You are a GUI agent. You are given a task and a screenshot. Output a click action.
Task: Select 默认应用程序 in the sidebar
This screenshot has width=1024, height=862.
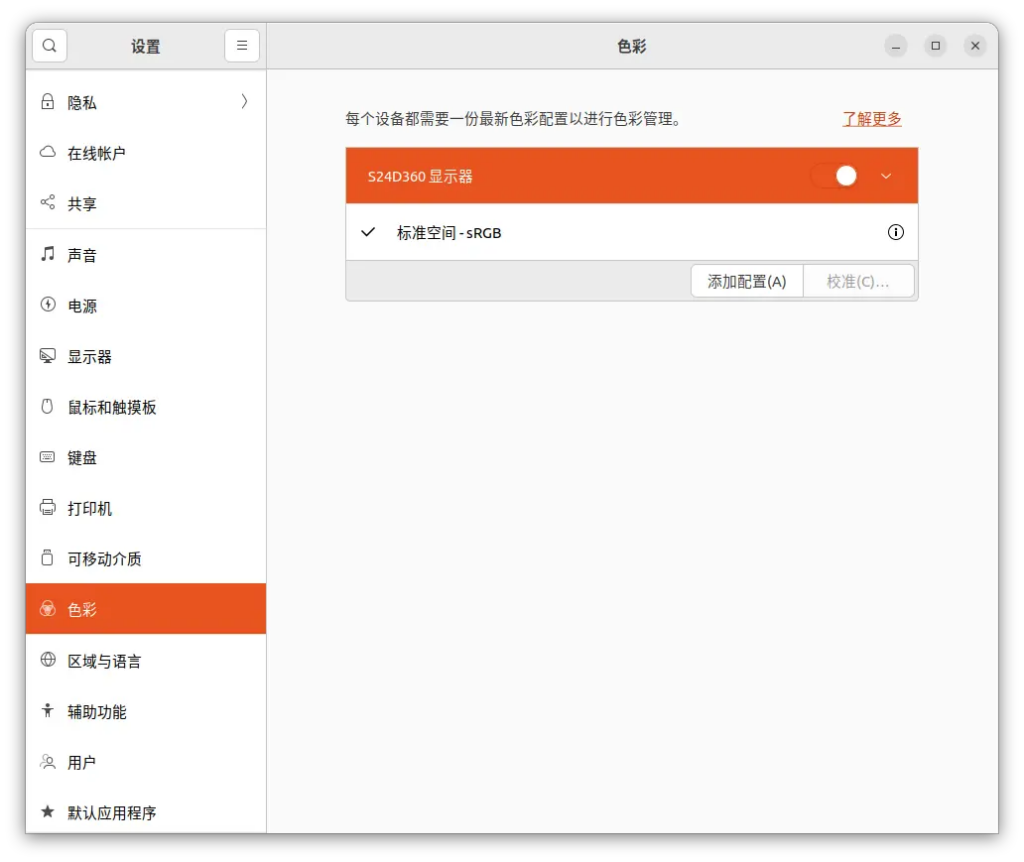coord(112,813)
